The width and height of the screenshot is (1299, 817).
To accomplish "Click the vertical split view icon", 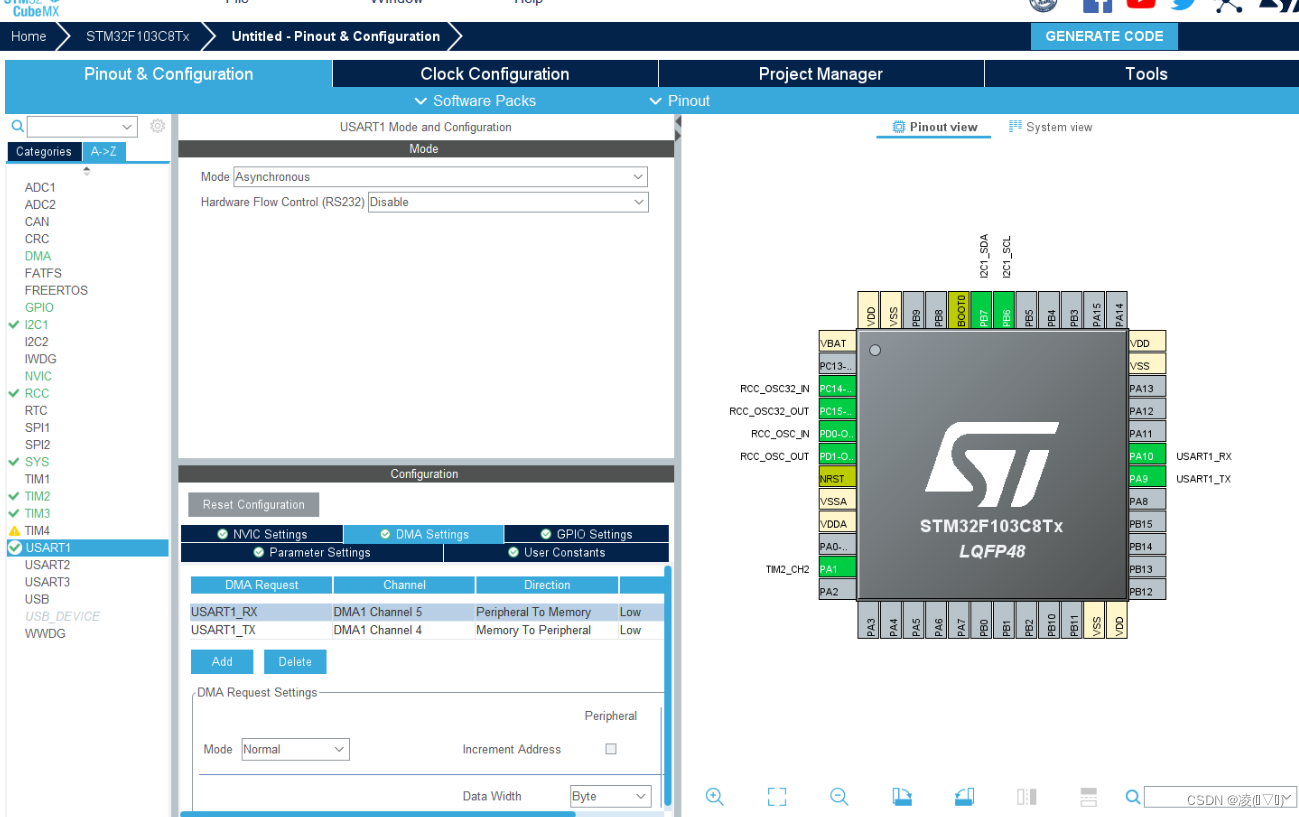I will (1027, 796).
